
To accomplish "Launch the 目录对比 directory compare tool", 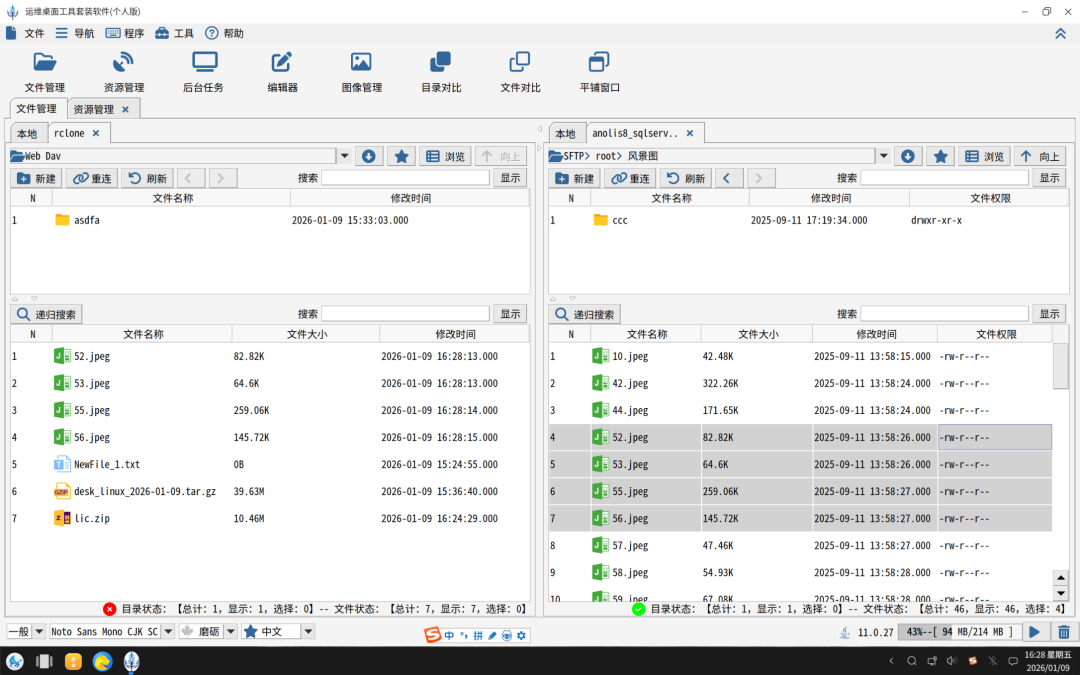I will [x=441, y=72].
